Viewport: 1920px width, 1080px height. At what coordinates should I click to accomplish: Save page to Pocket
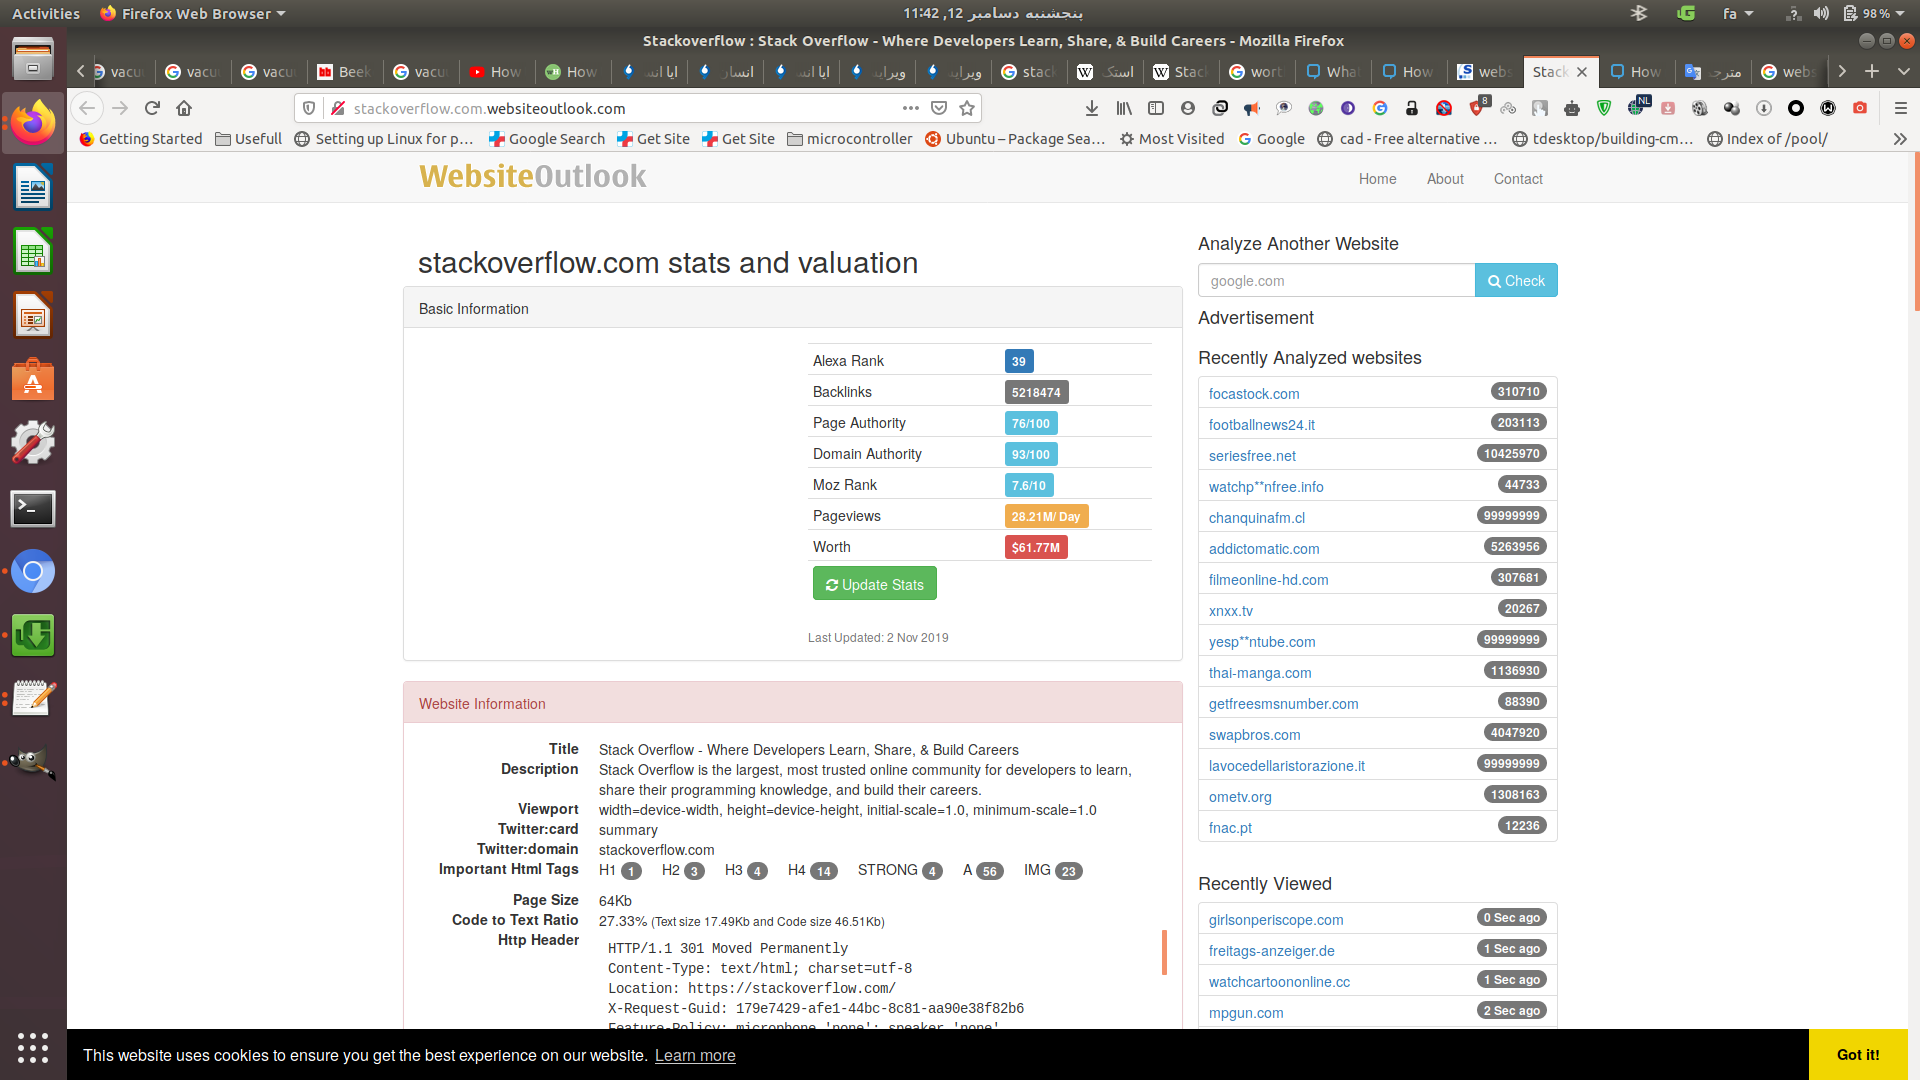(939, 108)
